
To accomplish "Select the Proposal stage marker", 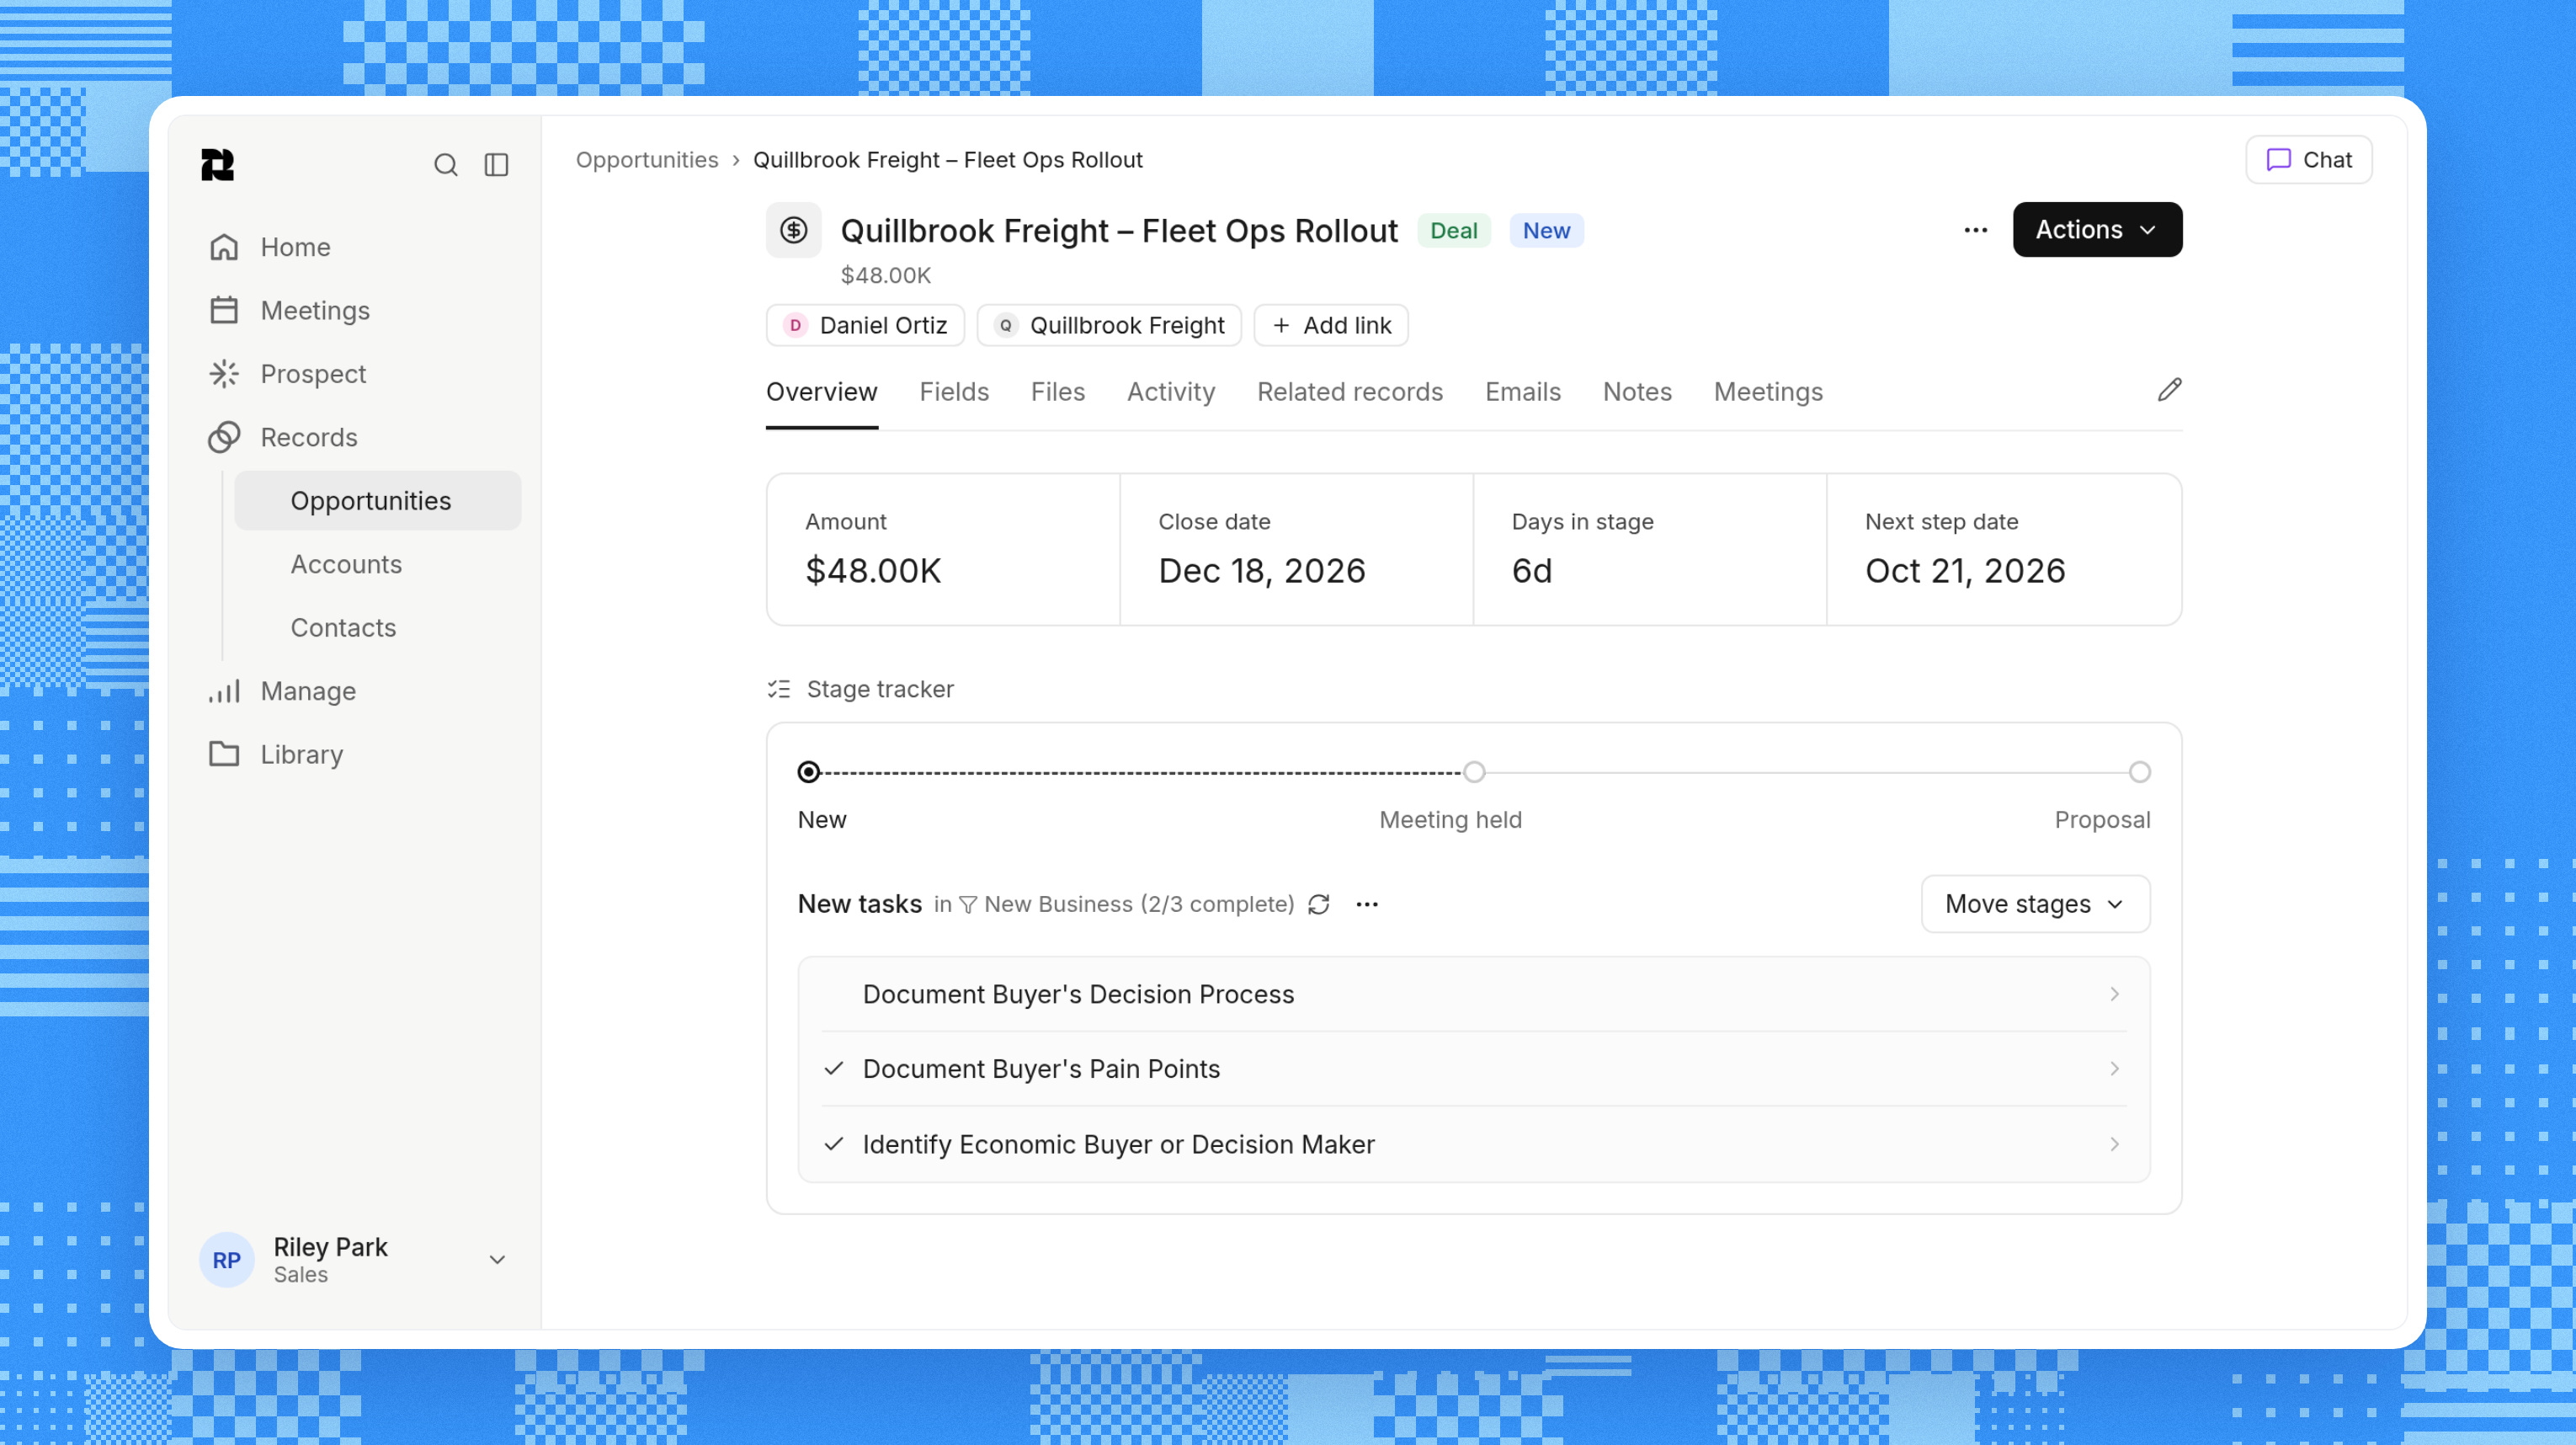I will (x=2139, y=772).
